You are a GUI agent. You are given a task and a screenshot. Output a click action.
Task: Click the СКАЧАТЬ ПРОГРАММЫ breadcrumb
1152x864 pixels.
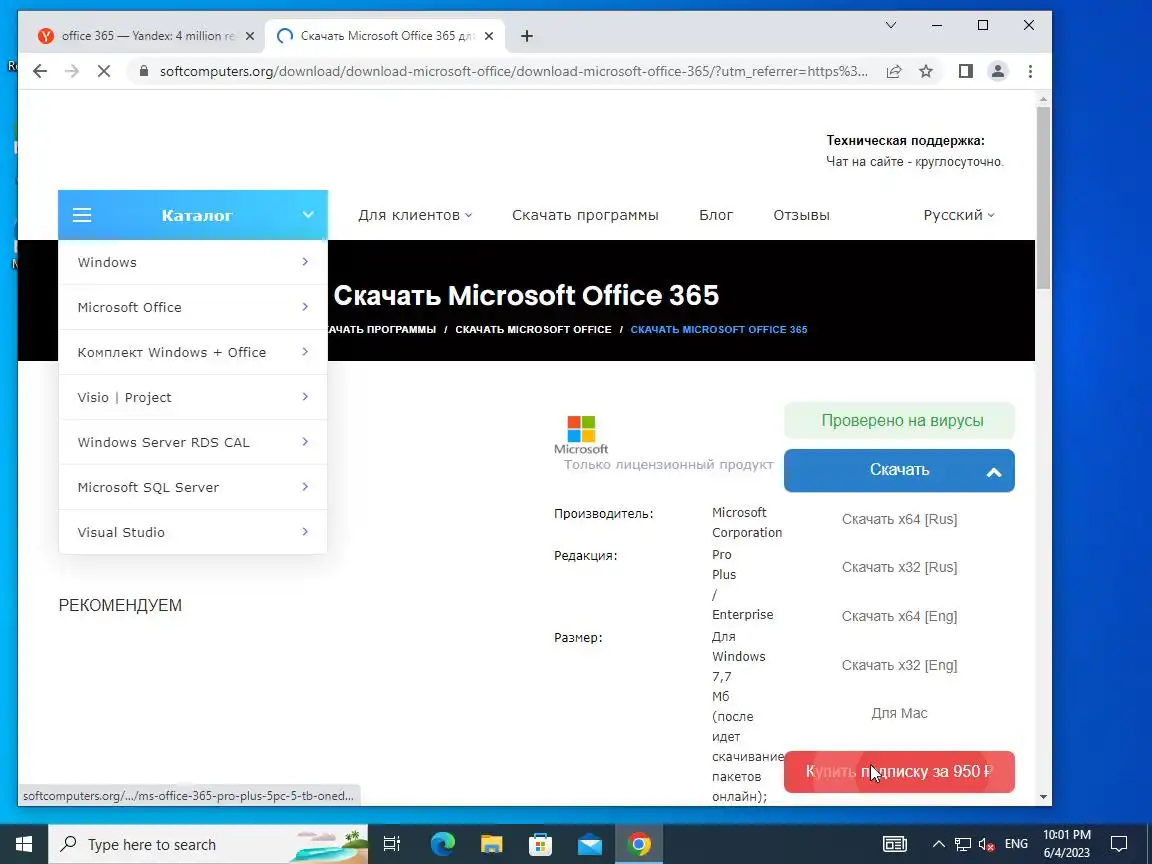point(381,329)
